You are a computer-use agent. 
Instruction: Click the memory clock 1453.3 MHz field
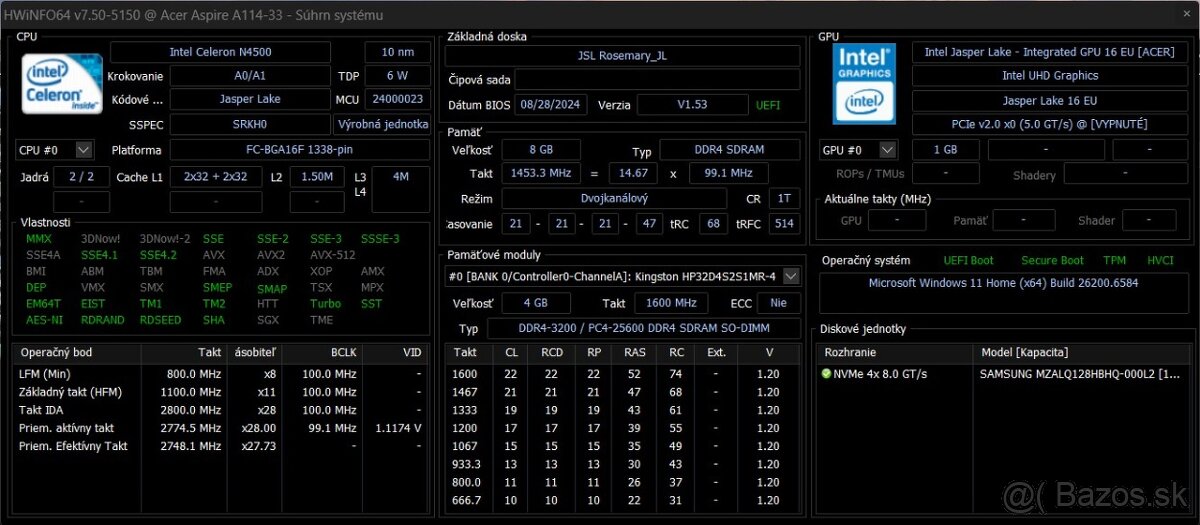pos(540,173)
